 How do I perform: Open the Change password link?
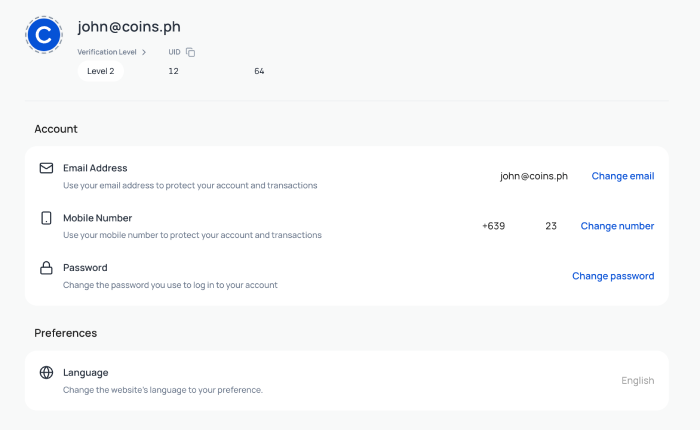613,276
